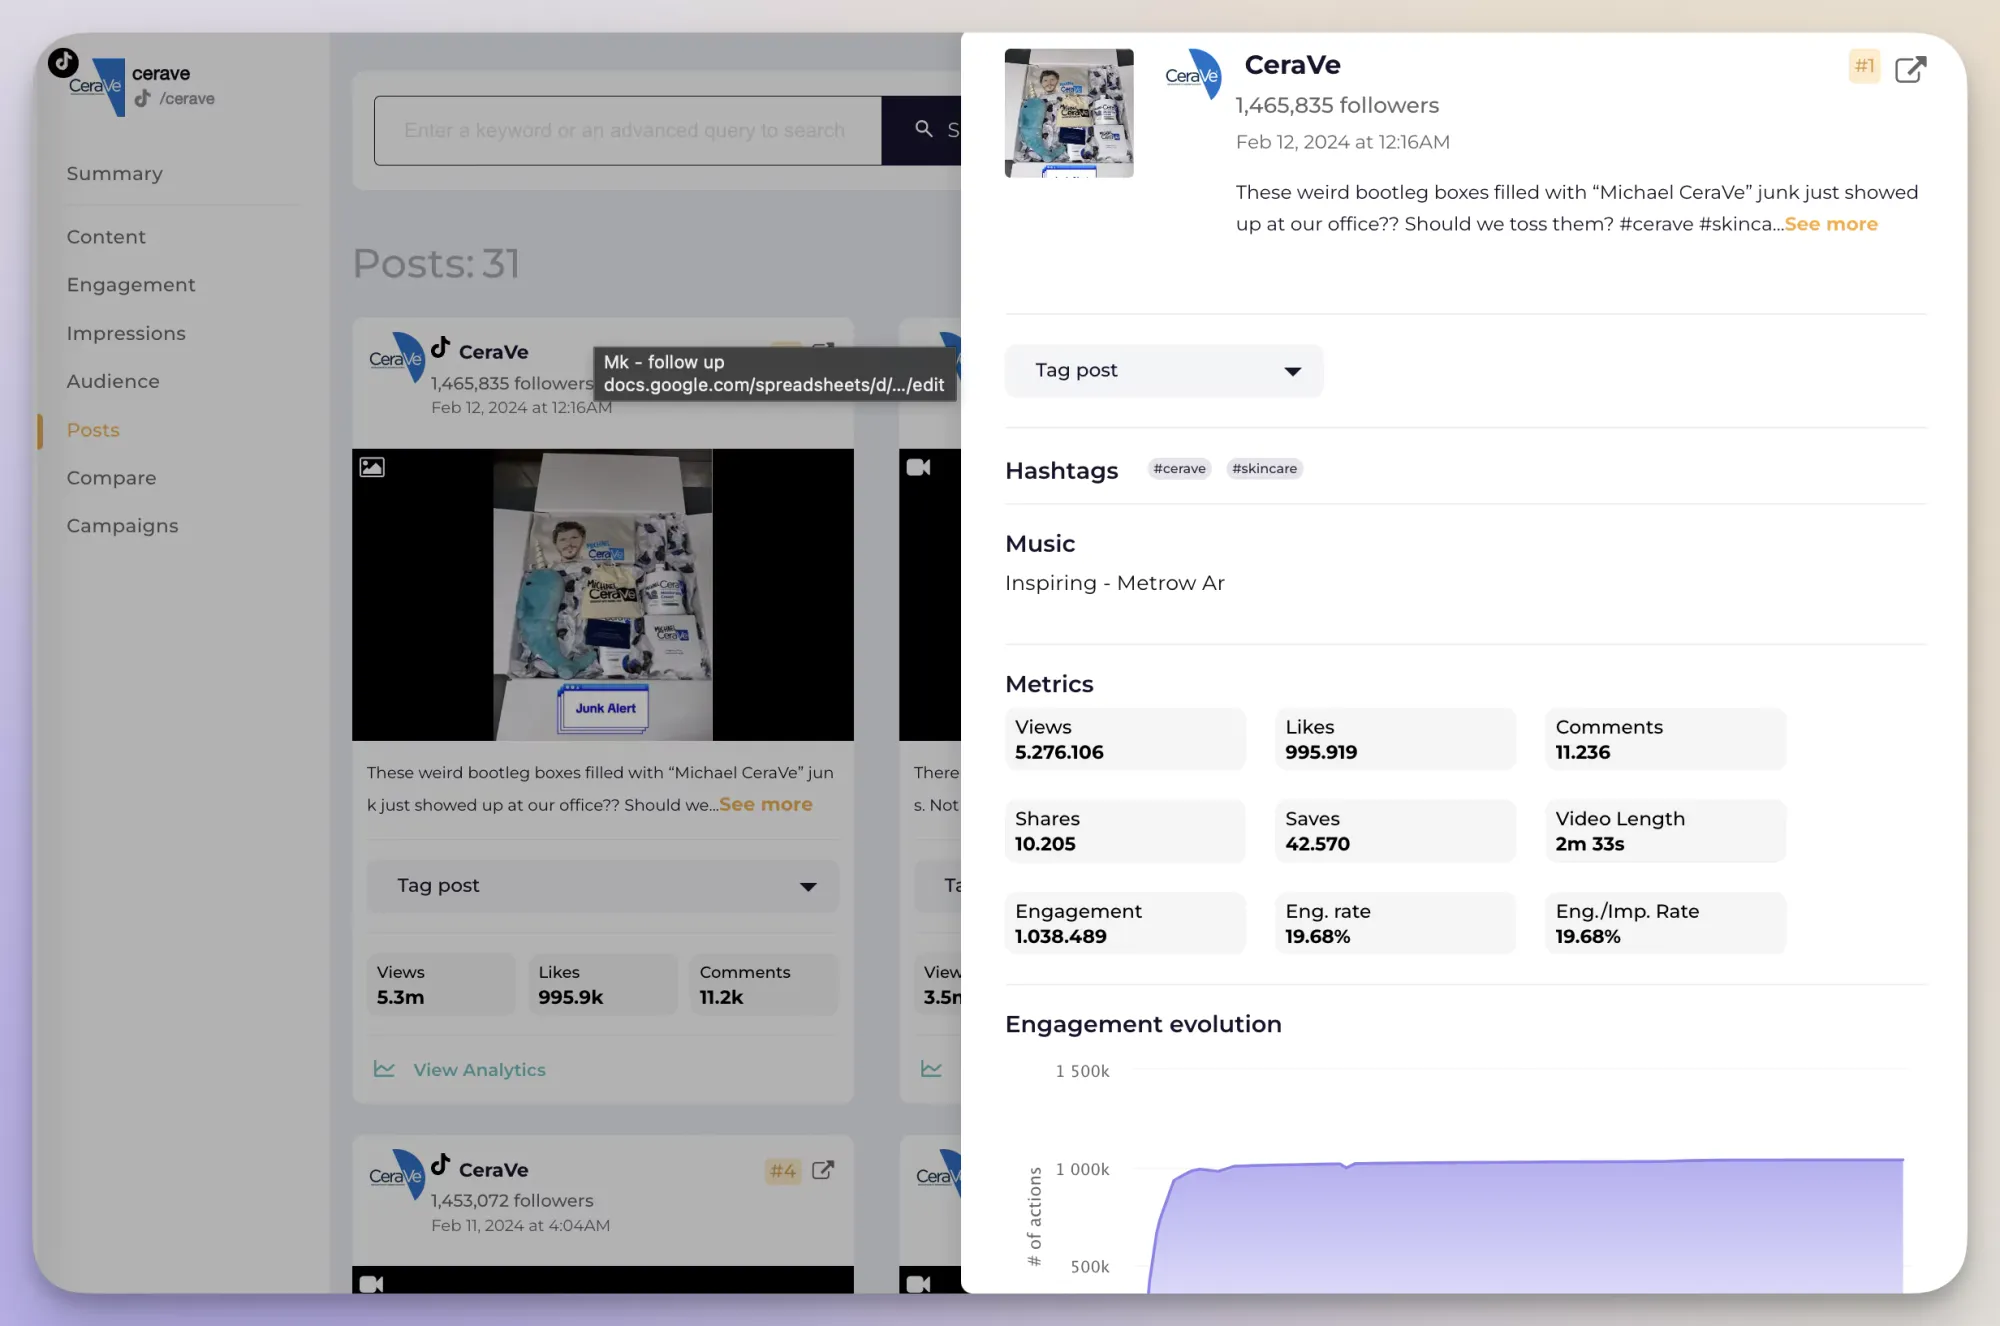
Task: Click the TikTok icon next to /cerave handle
Action: point(143,98)
